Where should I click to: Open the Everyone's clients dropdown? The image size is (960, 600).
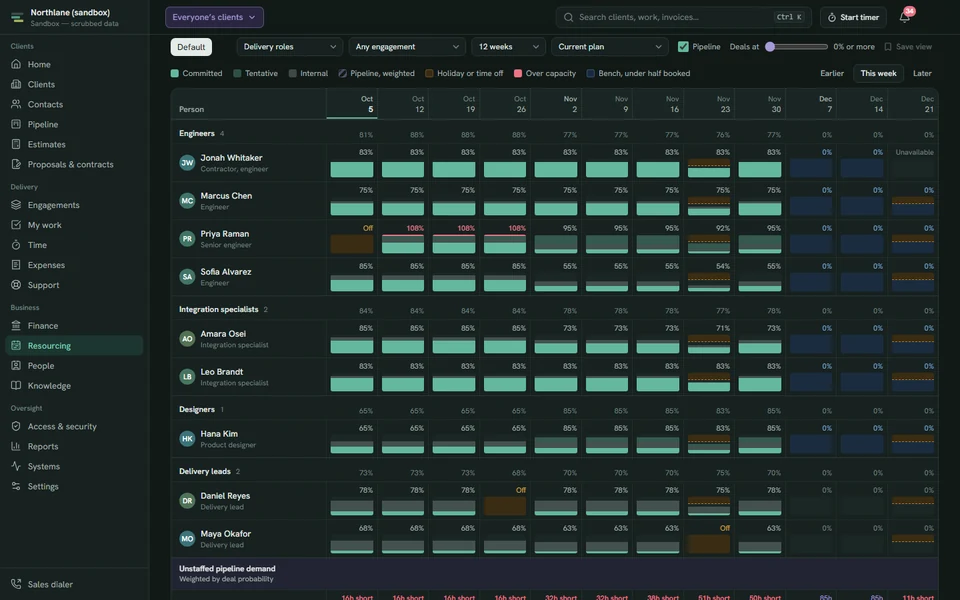(214, 17)
